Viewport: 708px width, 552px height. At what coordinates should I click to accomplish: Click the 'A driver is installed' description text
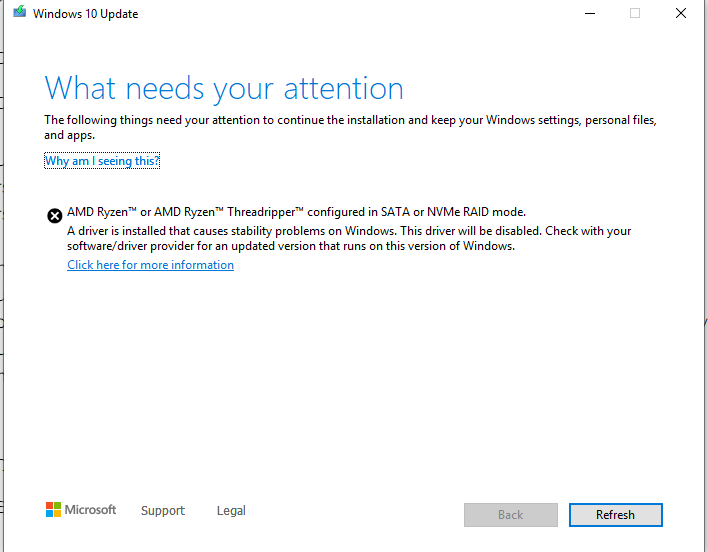coord(349,238)
